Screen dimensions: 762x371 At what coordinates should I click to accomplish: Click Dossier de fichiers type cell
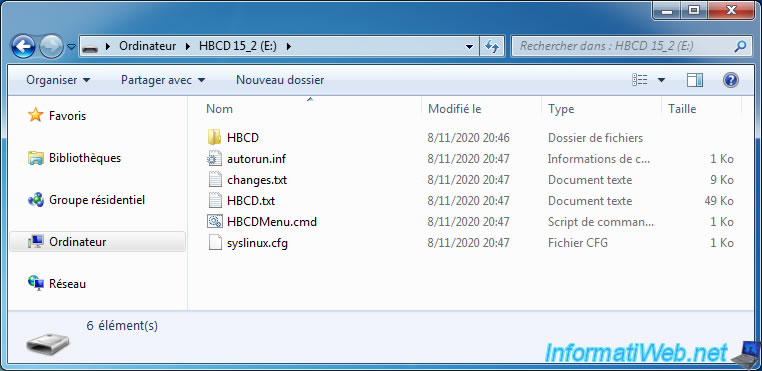pos(595,138)
